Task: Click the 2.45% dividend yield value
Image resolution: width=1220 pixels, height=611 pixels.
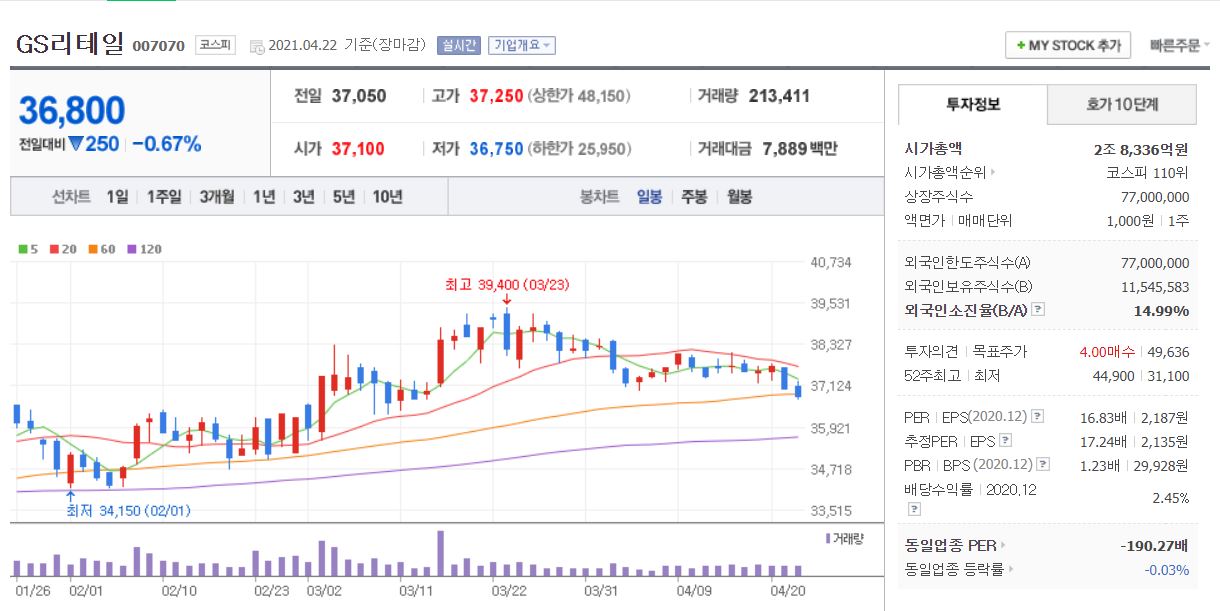Action: pyautogui.click(x=1171, y=497)
